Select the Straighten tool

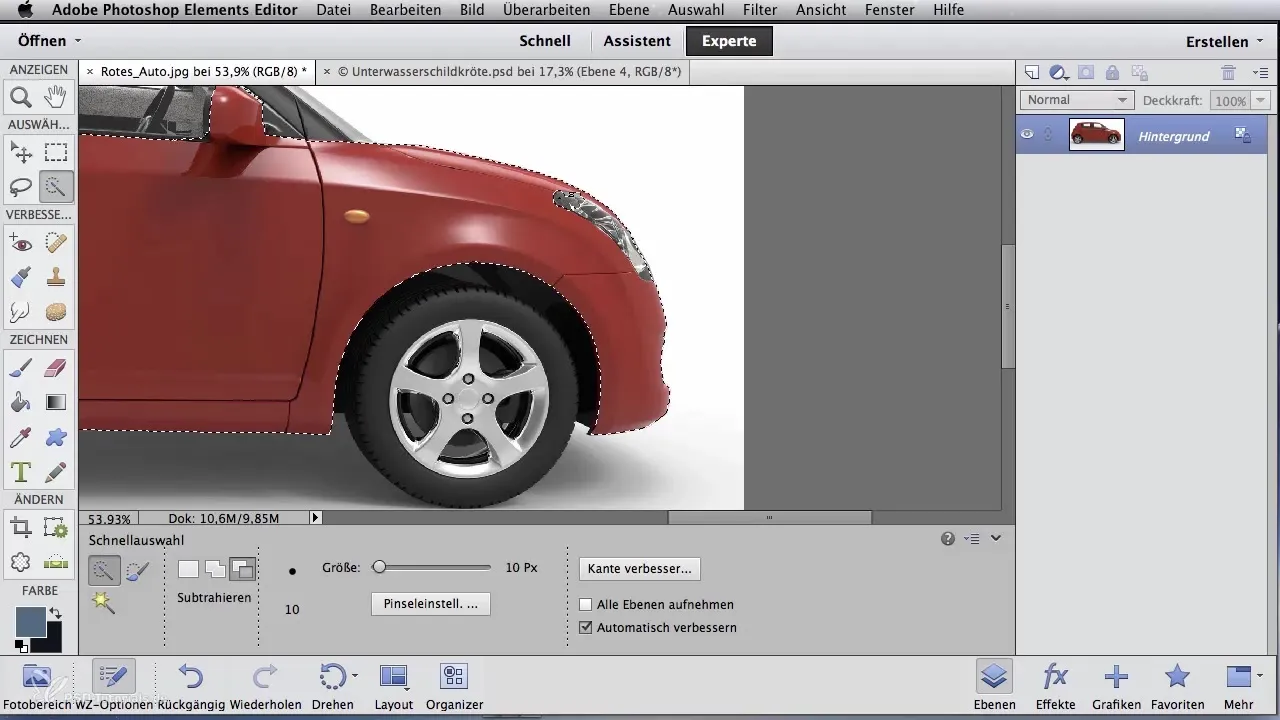point(56,562)
